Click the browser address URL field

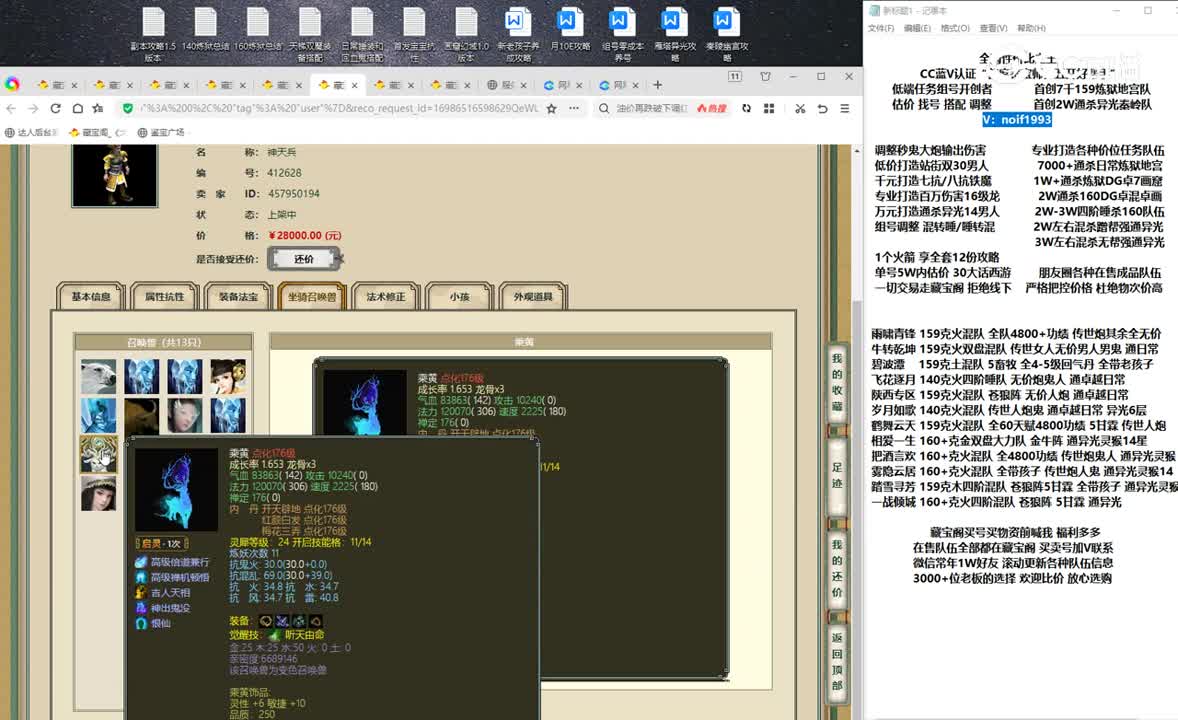(x=338, y=108)
